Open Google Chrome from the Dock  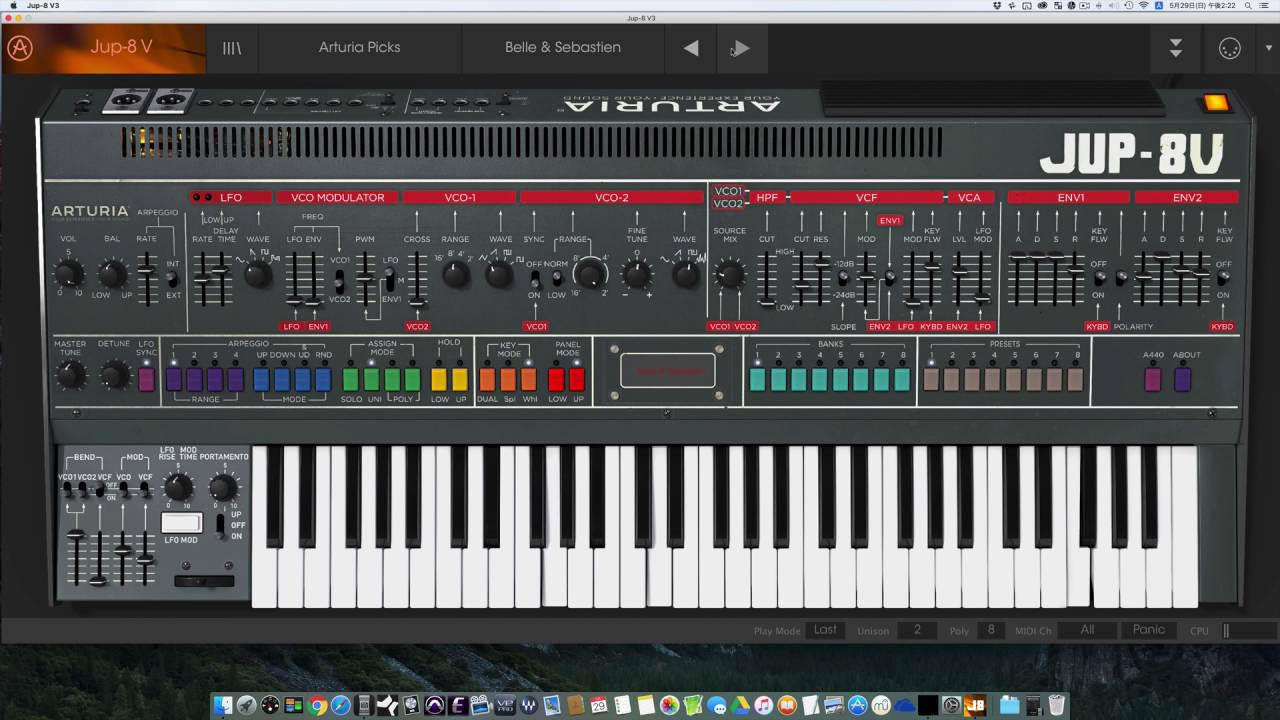click(x=318, y=705)
